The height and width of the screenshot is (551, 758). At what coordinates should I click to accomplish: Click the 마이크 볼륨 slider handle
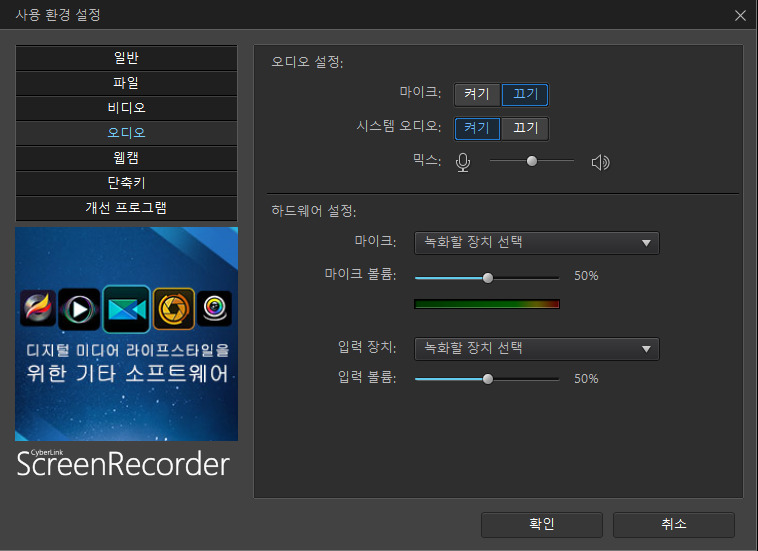click(488, 277)
